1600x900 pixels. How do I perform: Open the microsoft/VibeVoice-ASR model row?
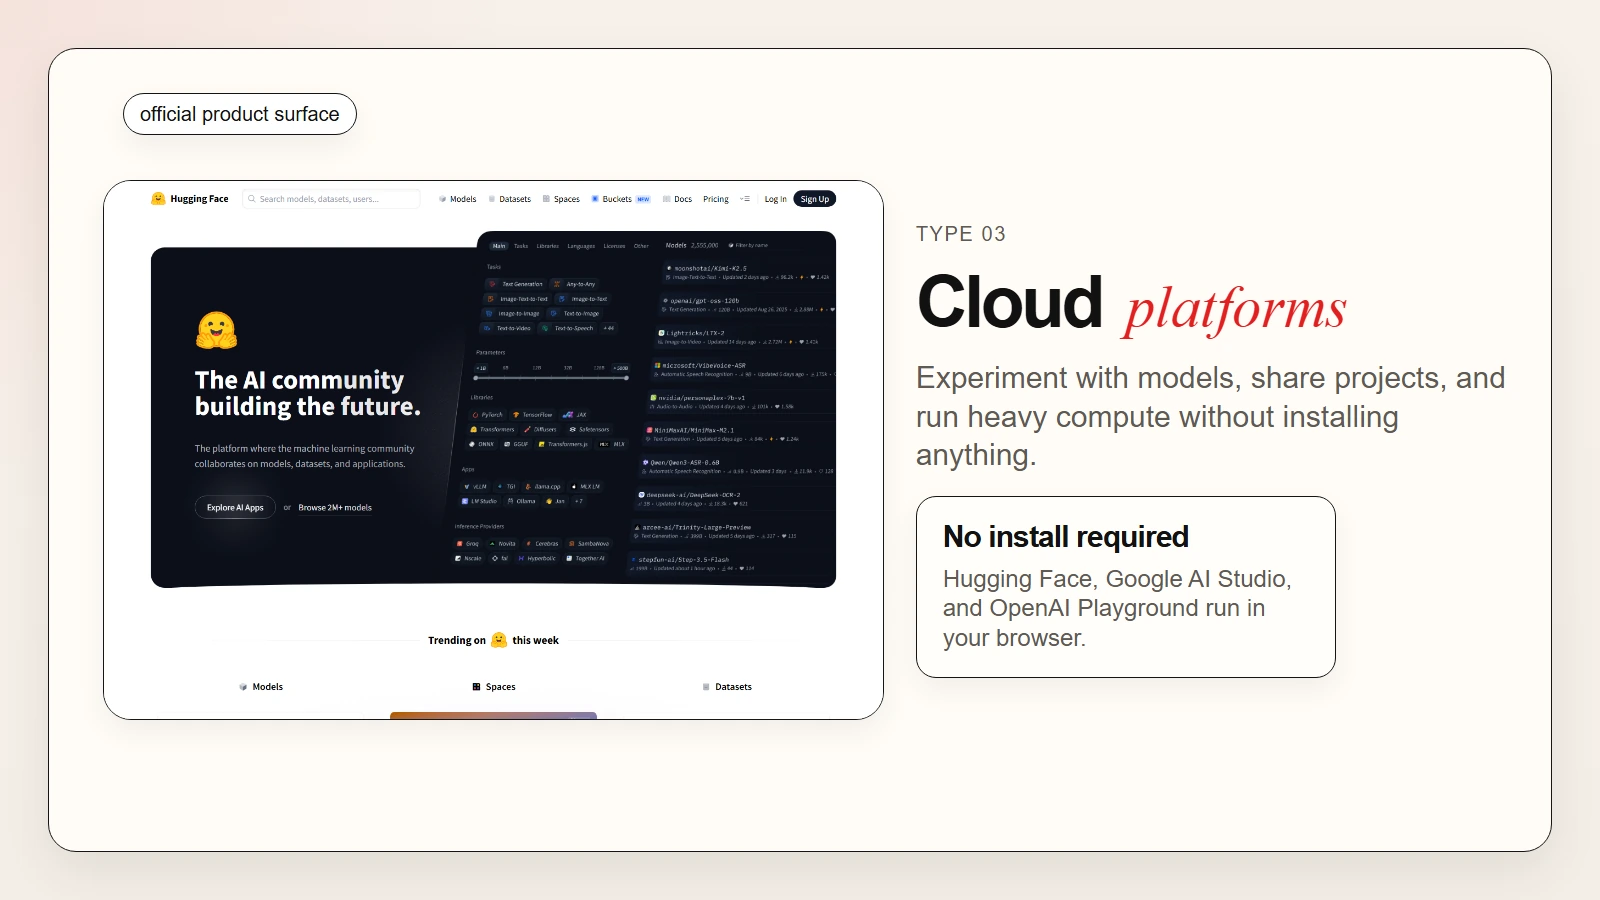click(744, 369)
